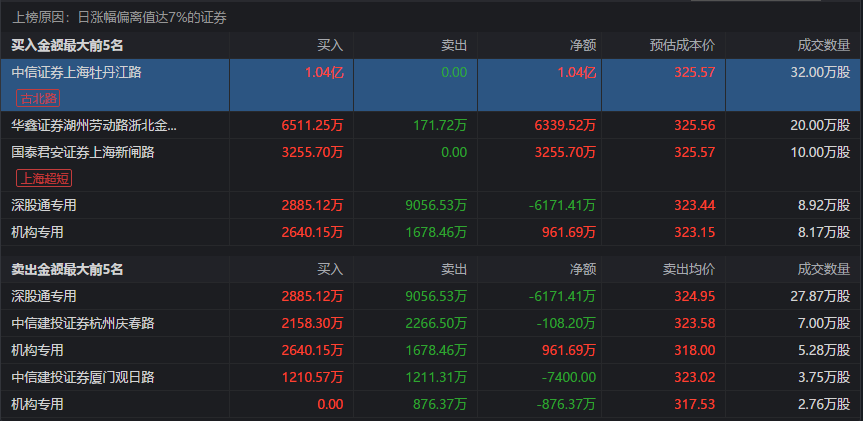Click the 买入金额最大前5名 section header
The width and height of the screenshot is (863, 421).
tap(67, 46)
